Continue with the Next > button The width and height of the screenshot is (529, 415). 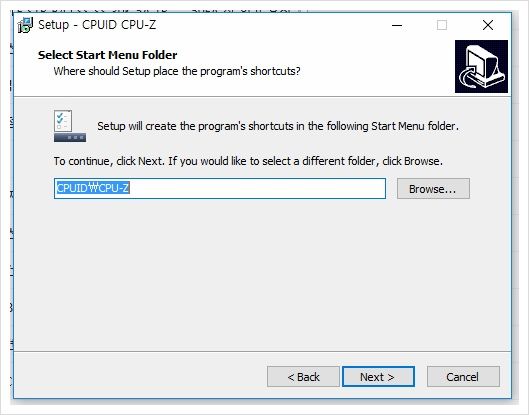[x=378, y=377]
